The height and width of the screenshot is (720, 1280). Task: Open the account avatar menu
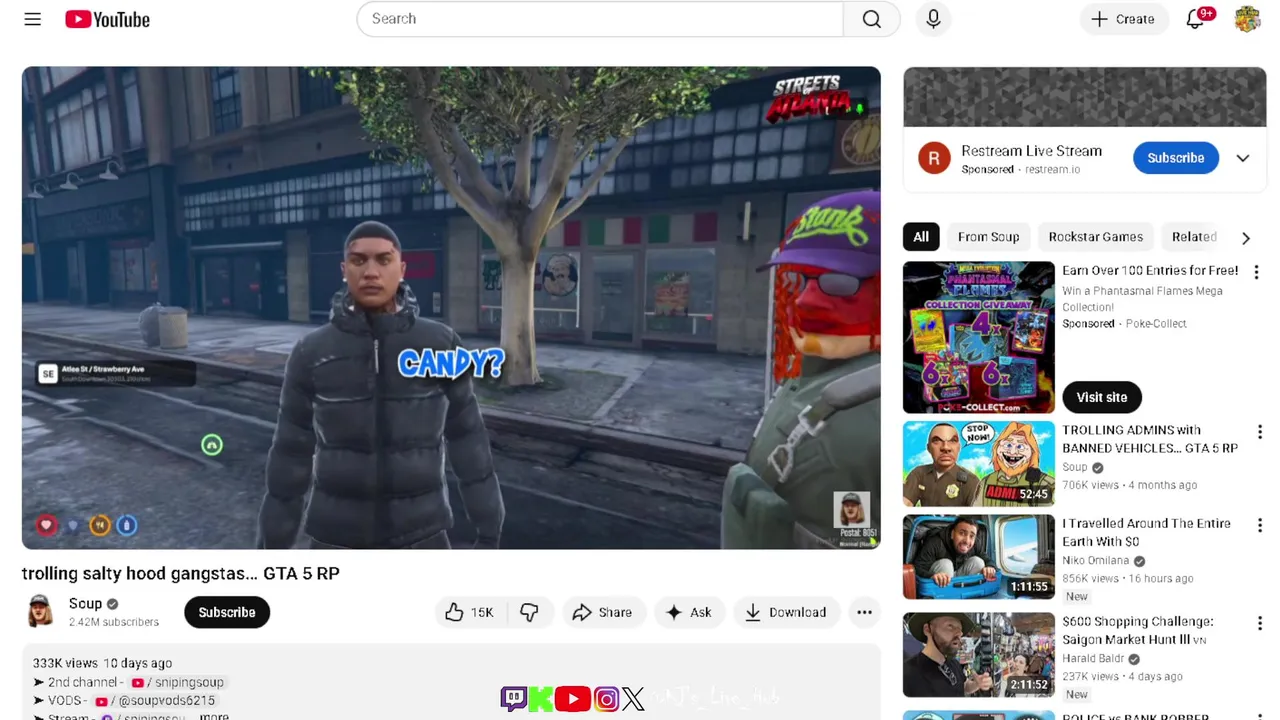pos(1247,19)
